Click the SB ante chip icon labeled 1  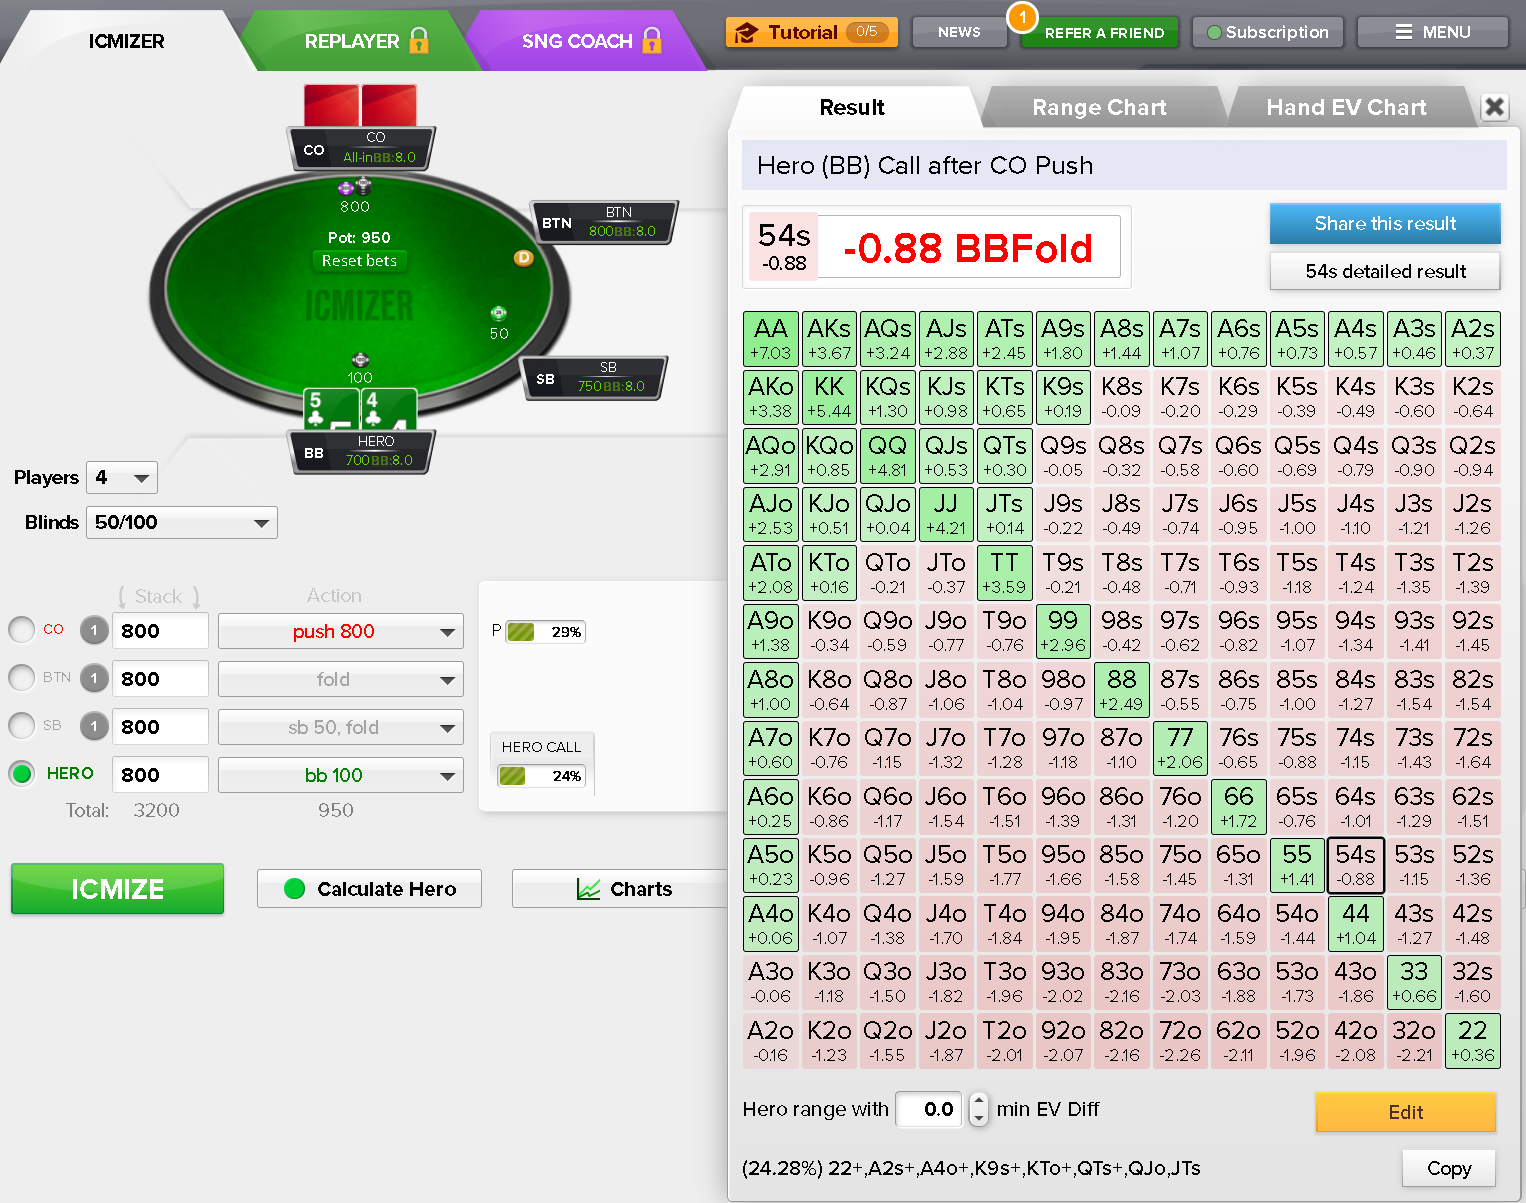click(x=94, y=727)
